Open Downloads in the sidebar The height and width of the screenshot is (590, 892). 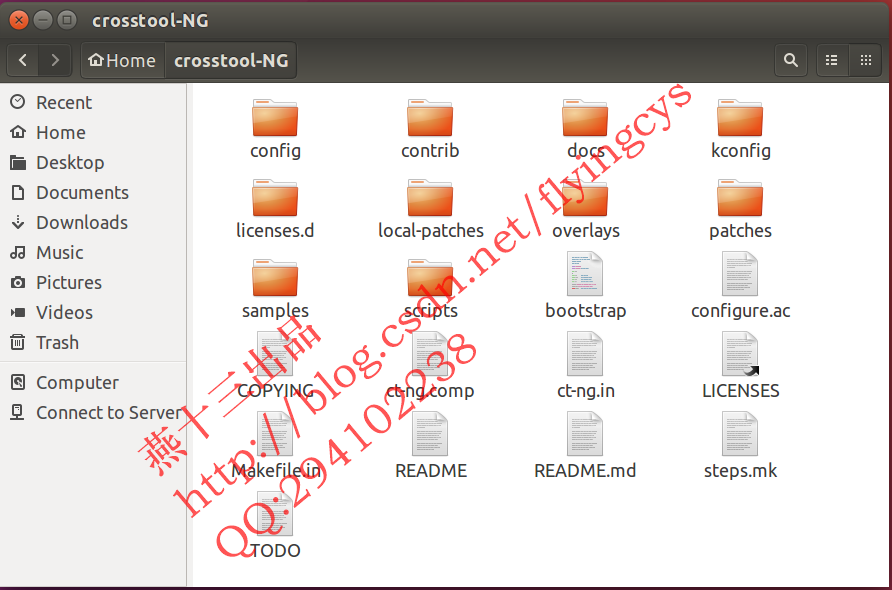point(93,222)
